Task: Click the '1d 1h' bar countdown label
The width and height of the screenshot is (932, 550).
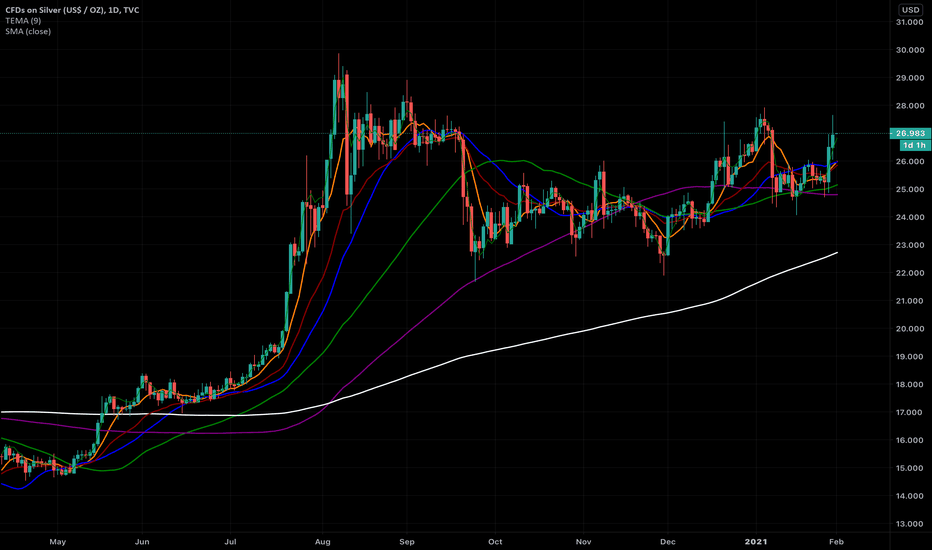Action: point(914,145)
